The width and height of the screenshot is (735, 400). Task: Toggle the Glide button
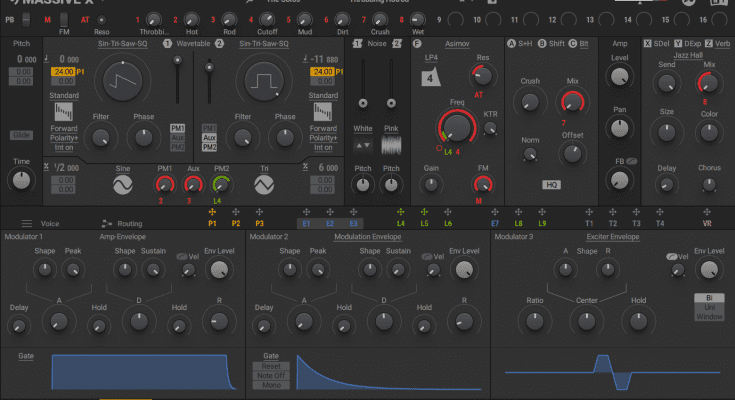point(21,135)
